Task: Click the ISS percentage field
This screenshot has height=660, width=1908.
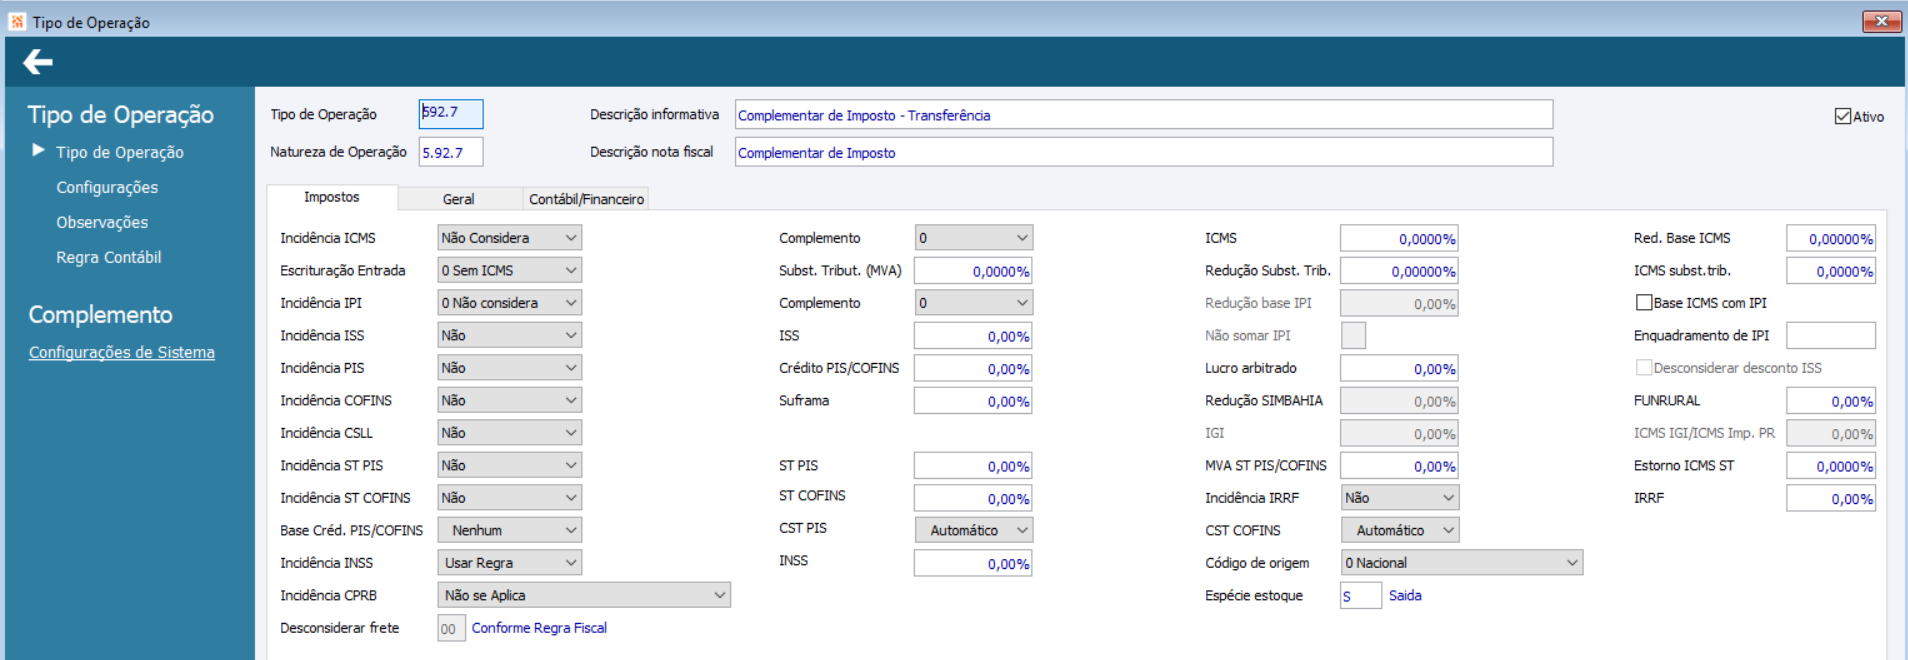Action: (973, 336)
